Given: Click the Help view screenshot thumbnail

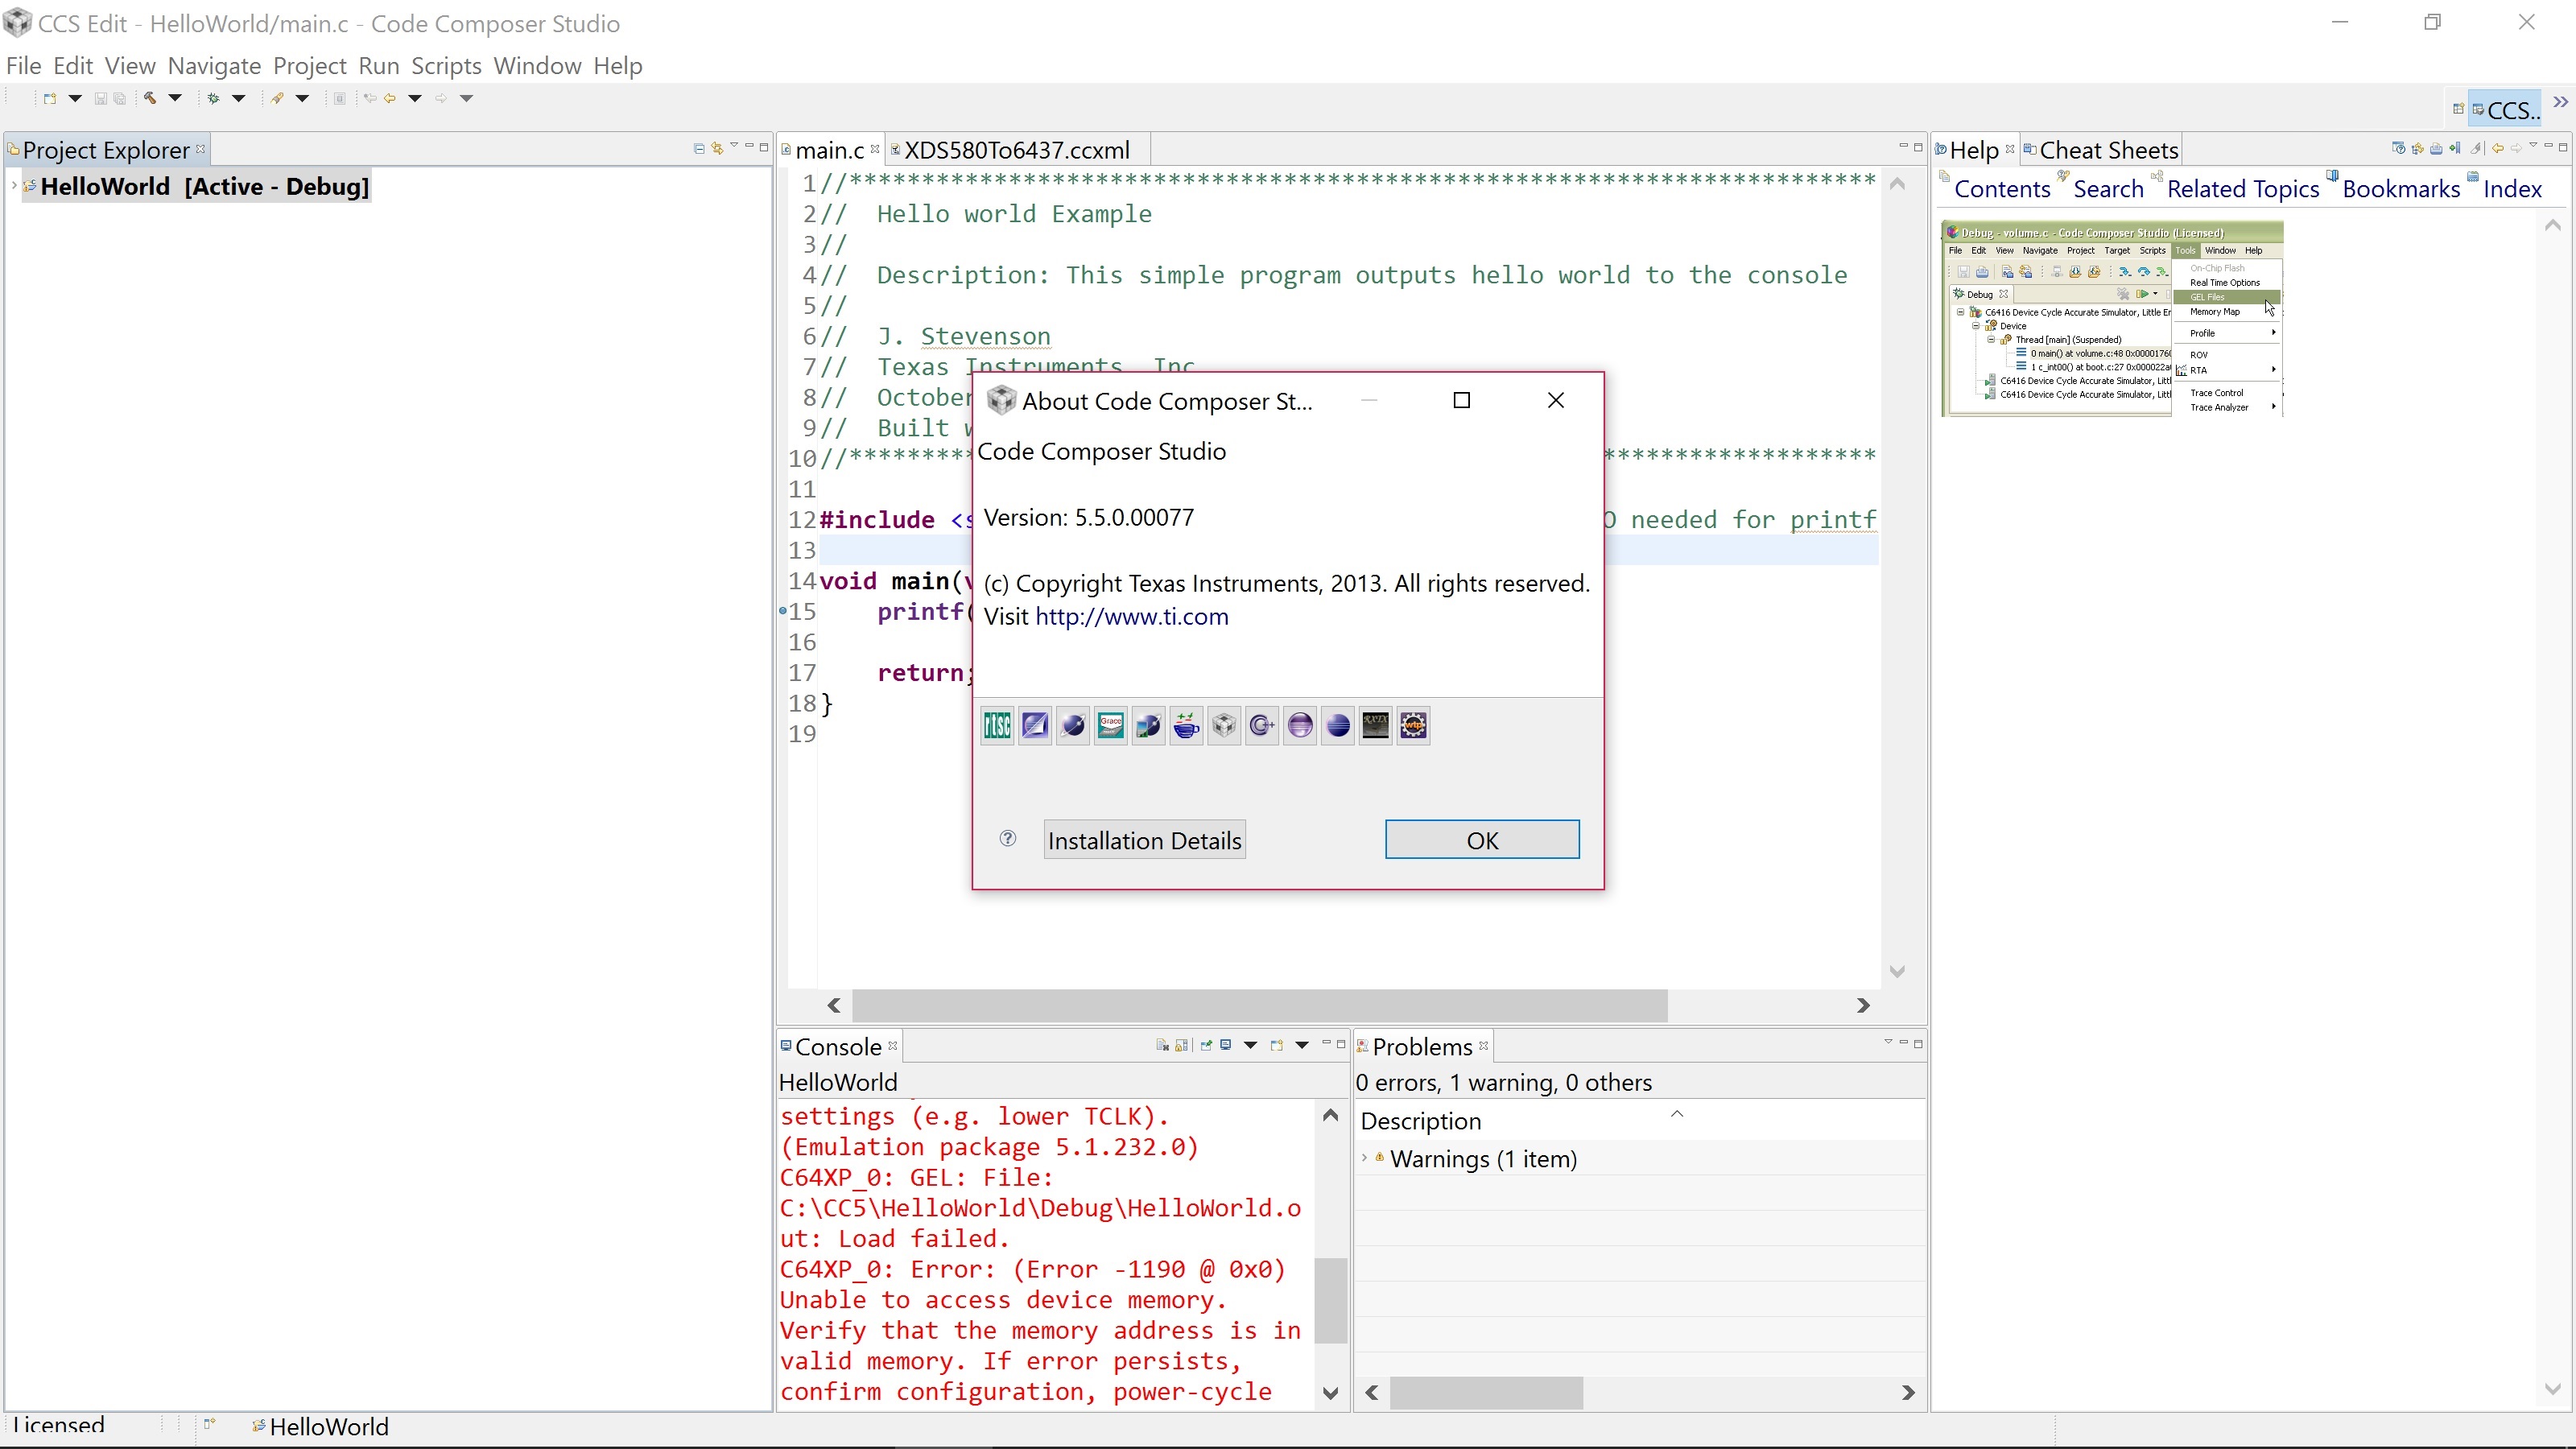Looking at the screenshot, I should [x=2112, y=319].
